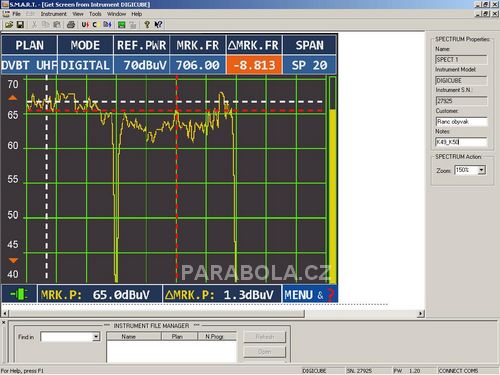Screen dimensions: 500x375
Task: Click the Open file toolbar icon
Action: (9, 25)
